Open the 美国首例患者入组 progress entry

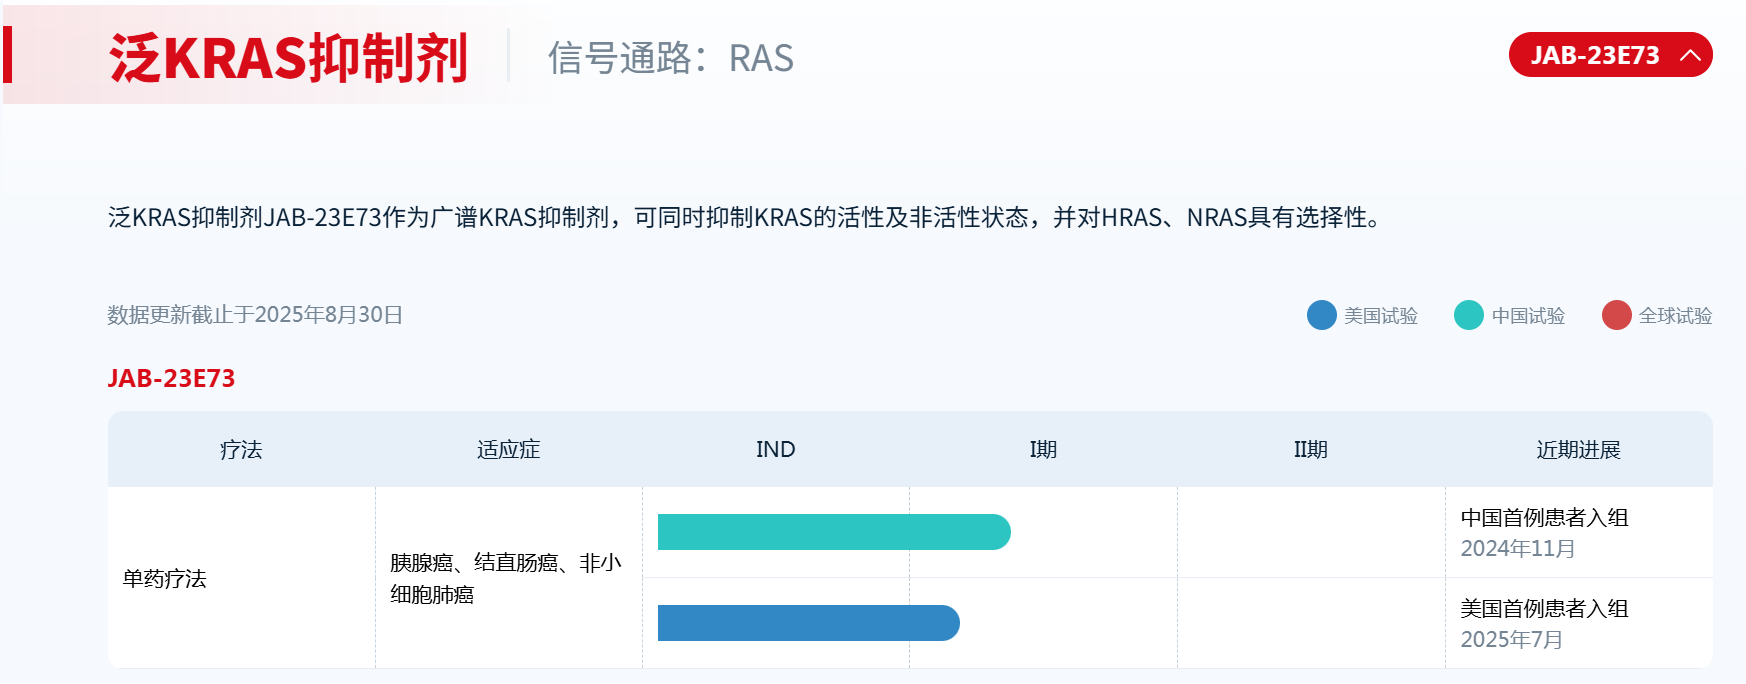coord(1544,609)
